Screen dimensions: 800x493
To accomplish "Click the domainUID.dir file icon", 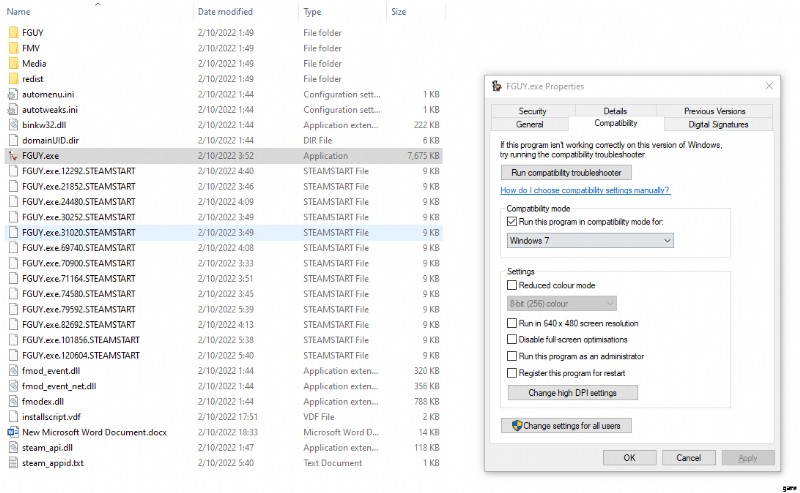I will [13, 140].
